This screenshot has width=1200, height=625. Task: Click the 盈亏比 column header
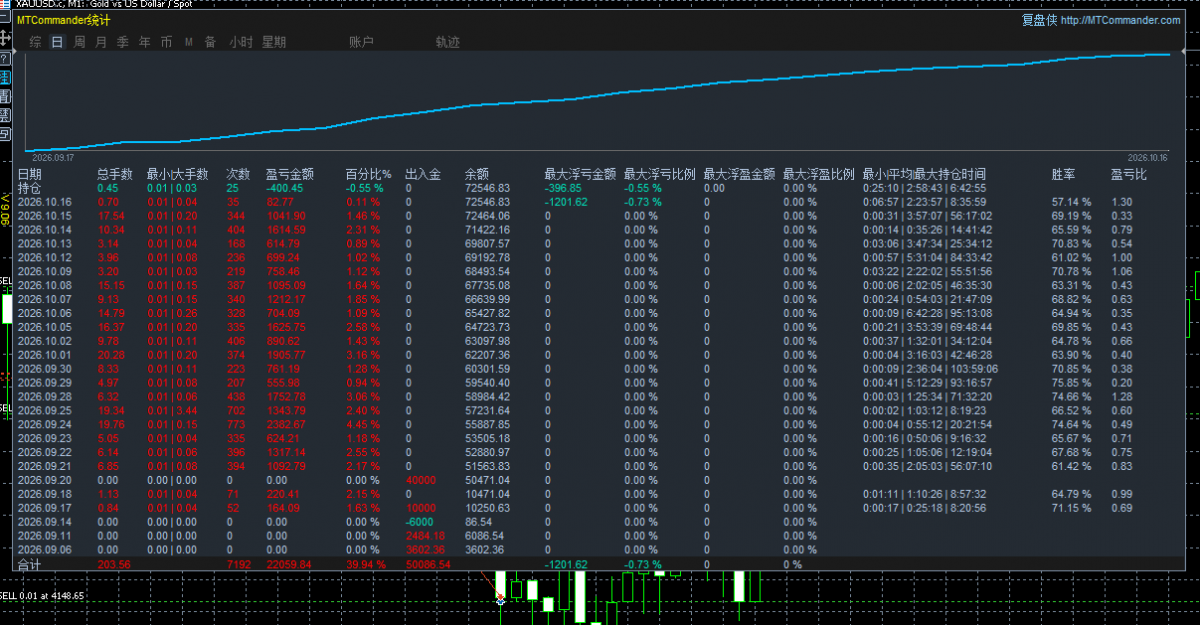tap(1129, 174)
